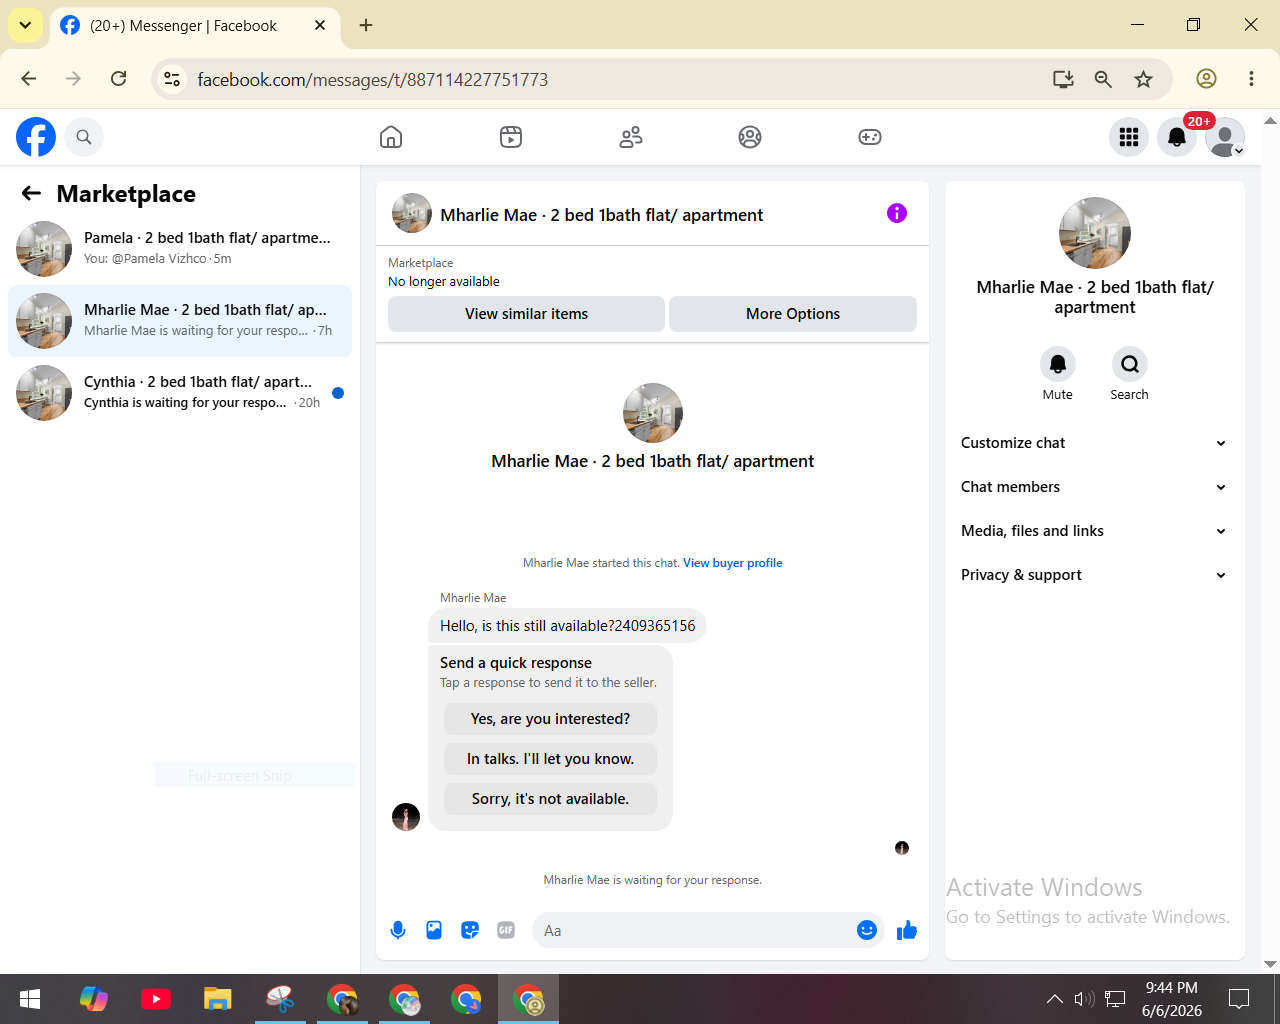The image size is (1280, 1024).
Task: Choose a sticker using the sticker icon
Action: point(470,931)
